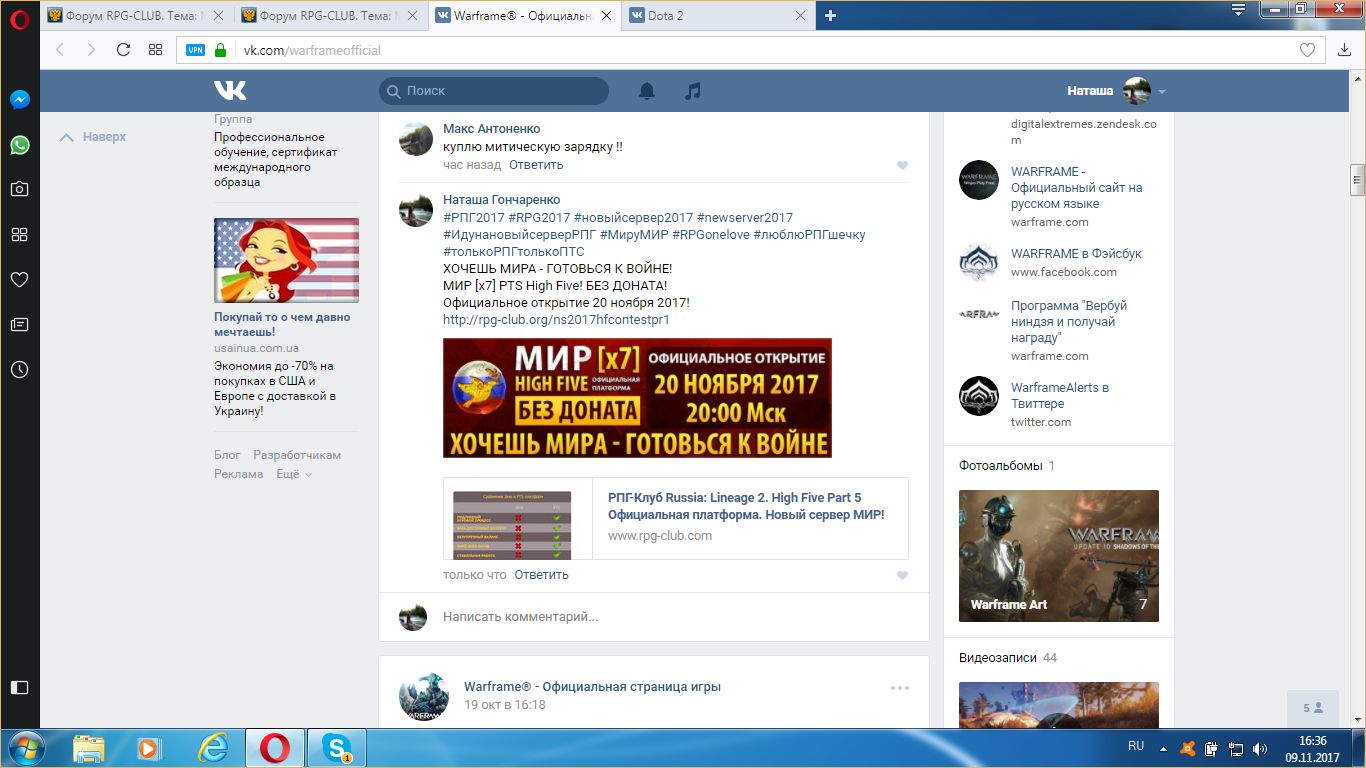Like Макс Антоненко's comment
This screenshot has width=1366, height=768.
coord(902,166)
